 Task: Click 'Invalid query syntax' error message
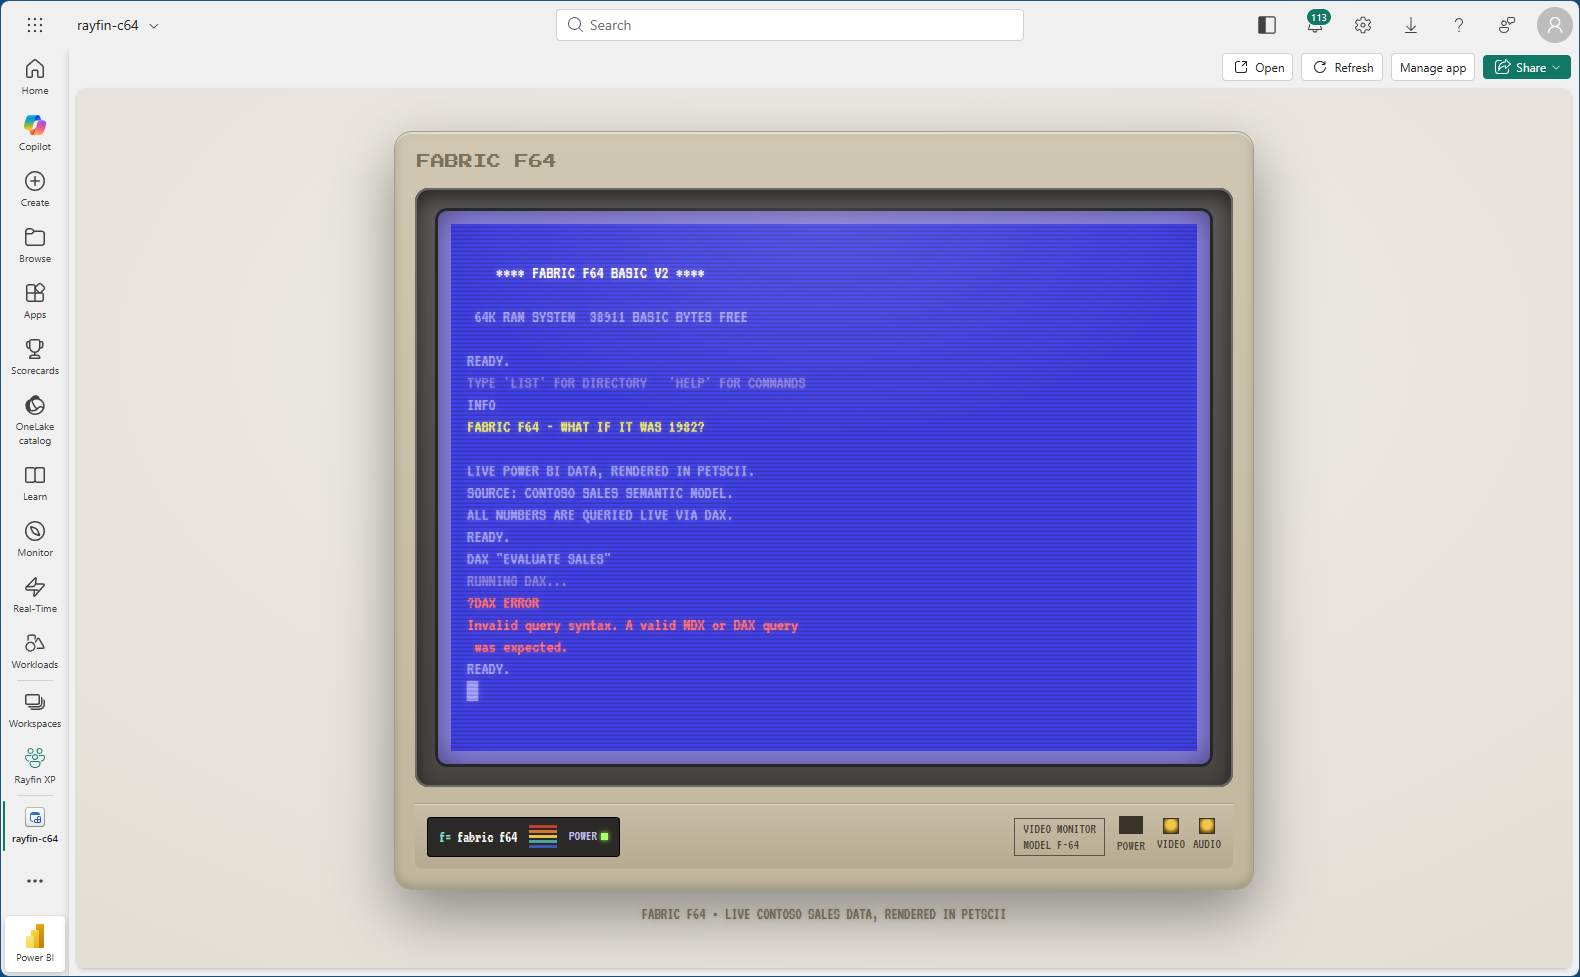[x=633, y=636]
